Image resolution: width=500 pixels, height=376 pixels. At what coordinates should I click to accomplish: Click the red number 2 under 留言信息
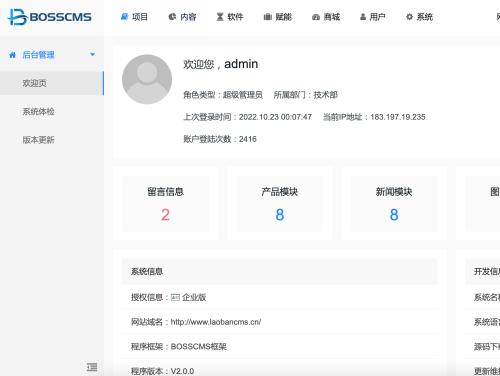click(x=166, y=215)
